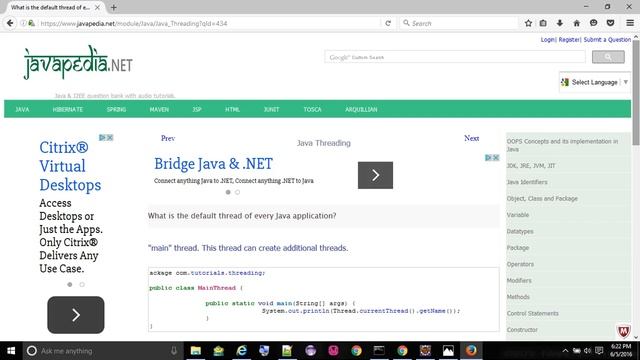Click the AdChoices icon on Citrix ad
Image resolution: width=640 pixels, height=360 pixels.
[102, 138]
